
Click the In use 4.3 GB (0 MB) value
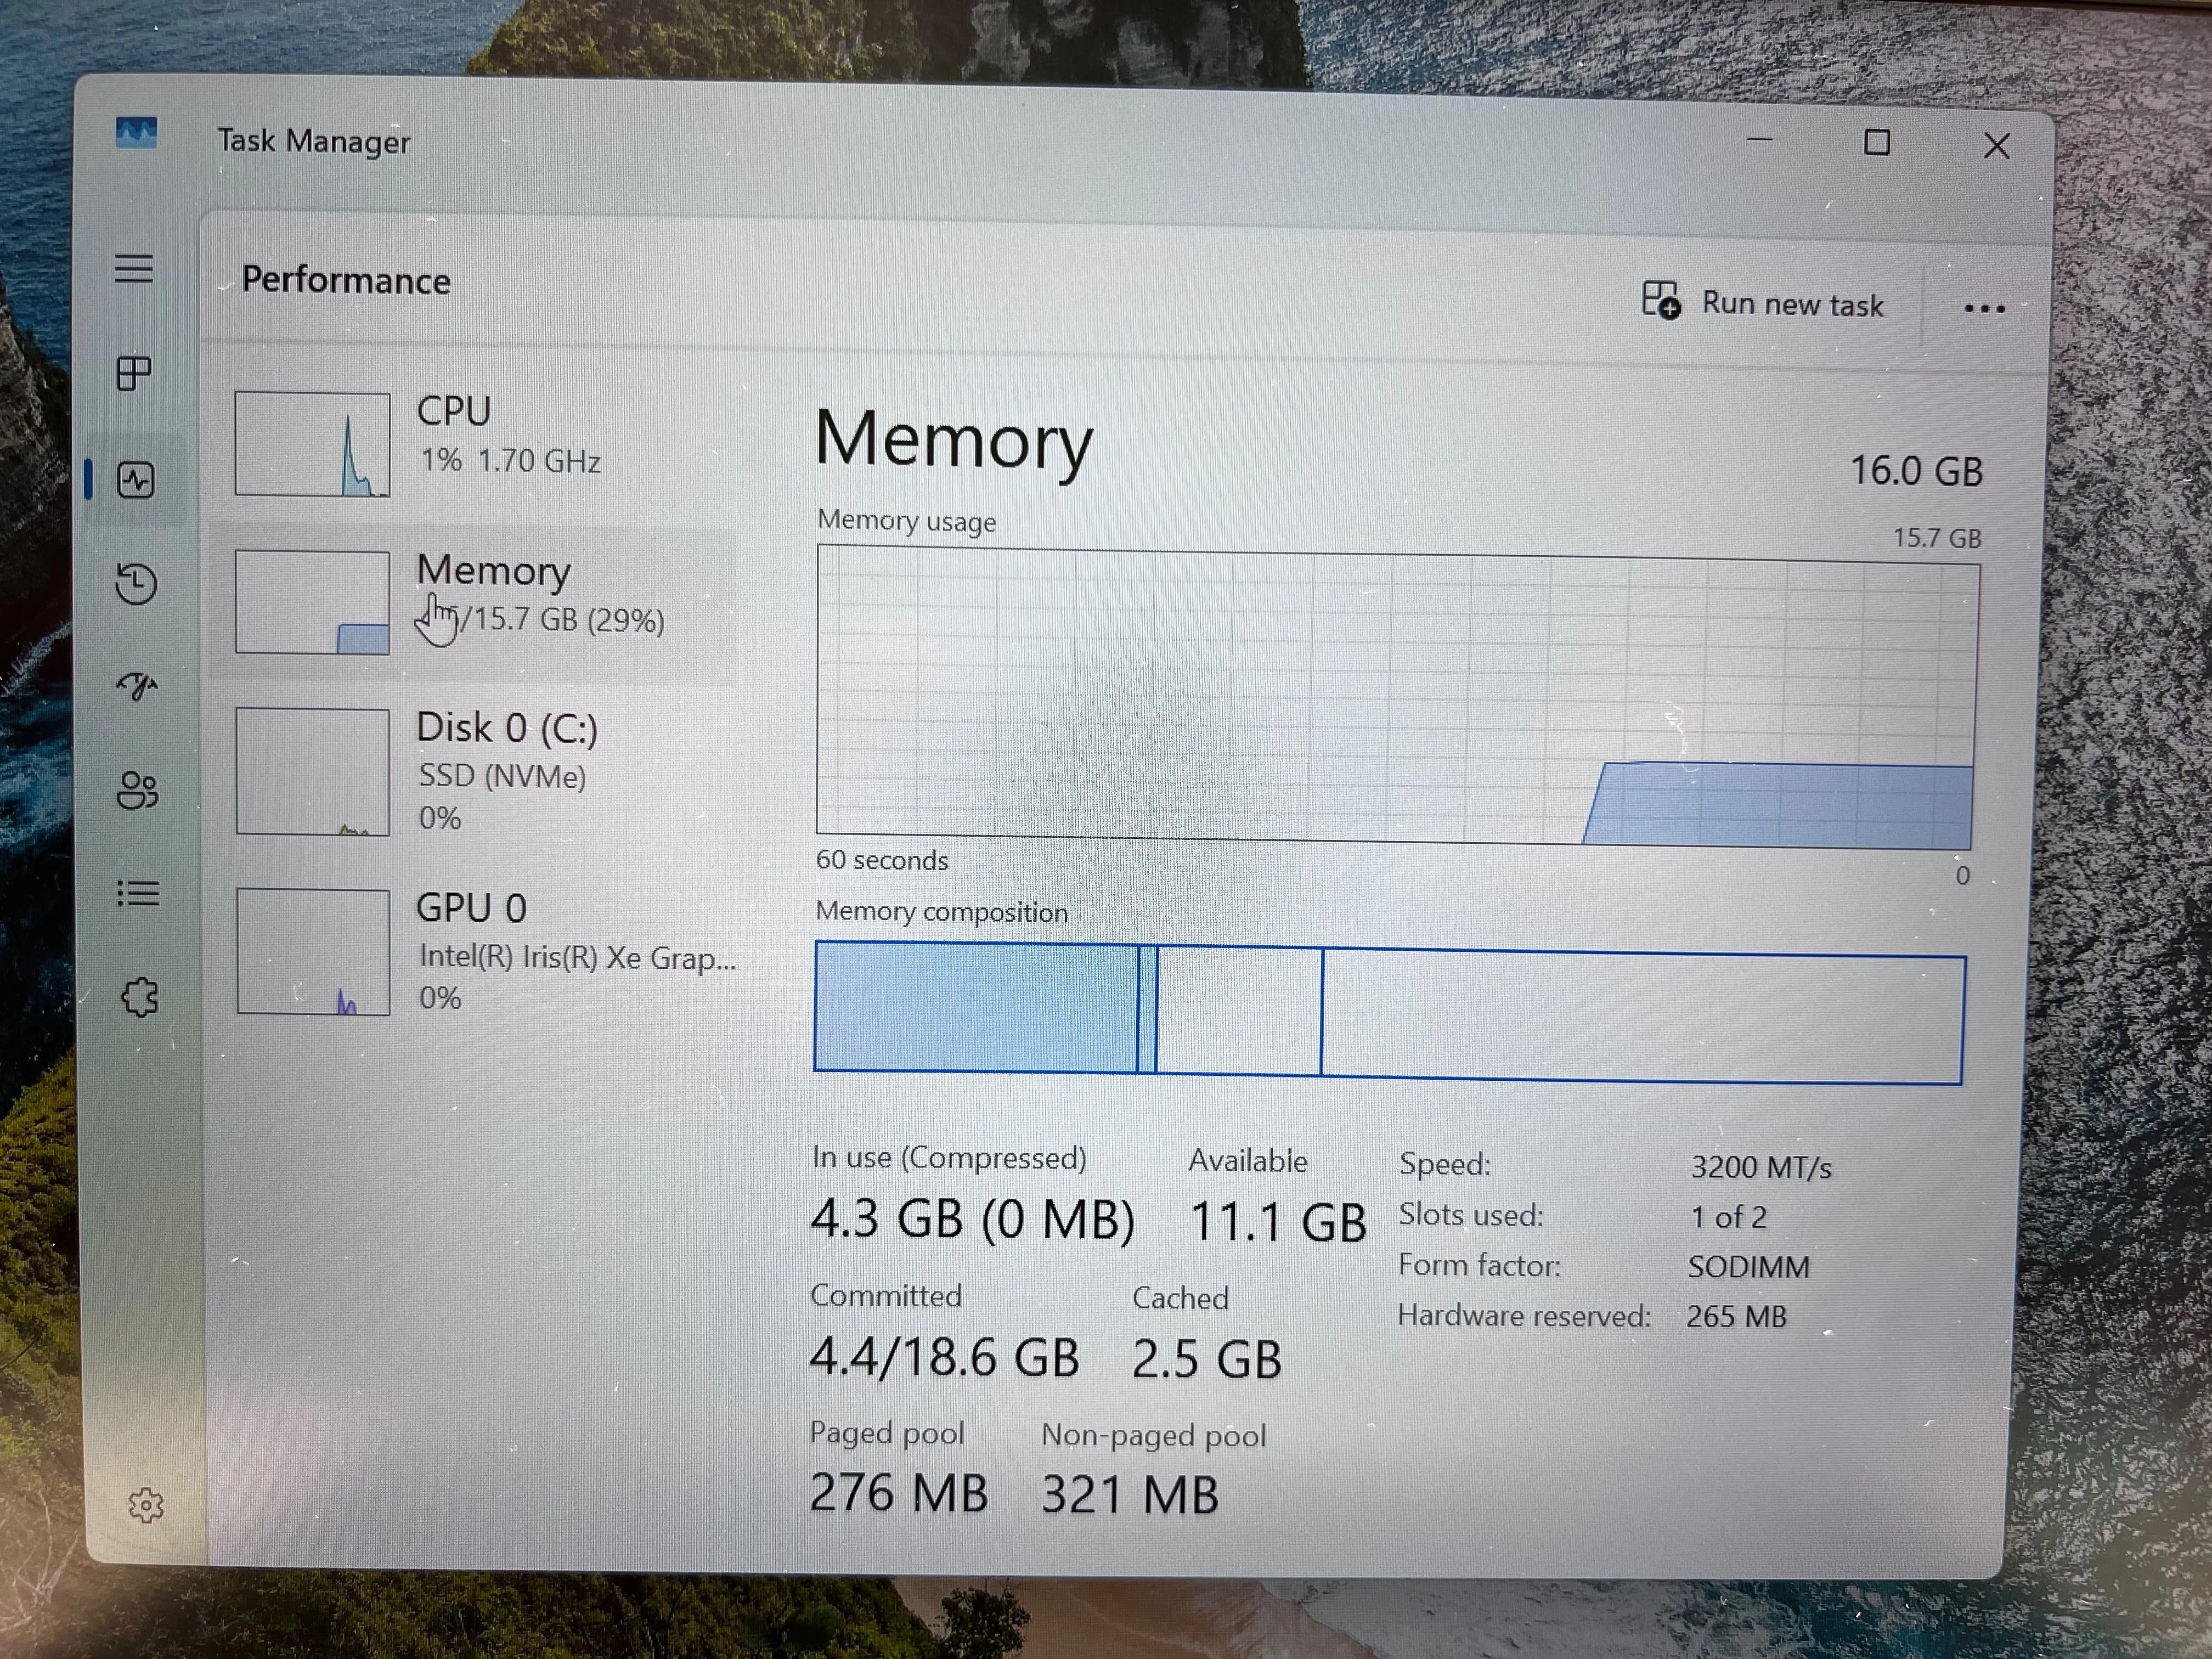972,1219
